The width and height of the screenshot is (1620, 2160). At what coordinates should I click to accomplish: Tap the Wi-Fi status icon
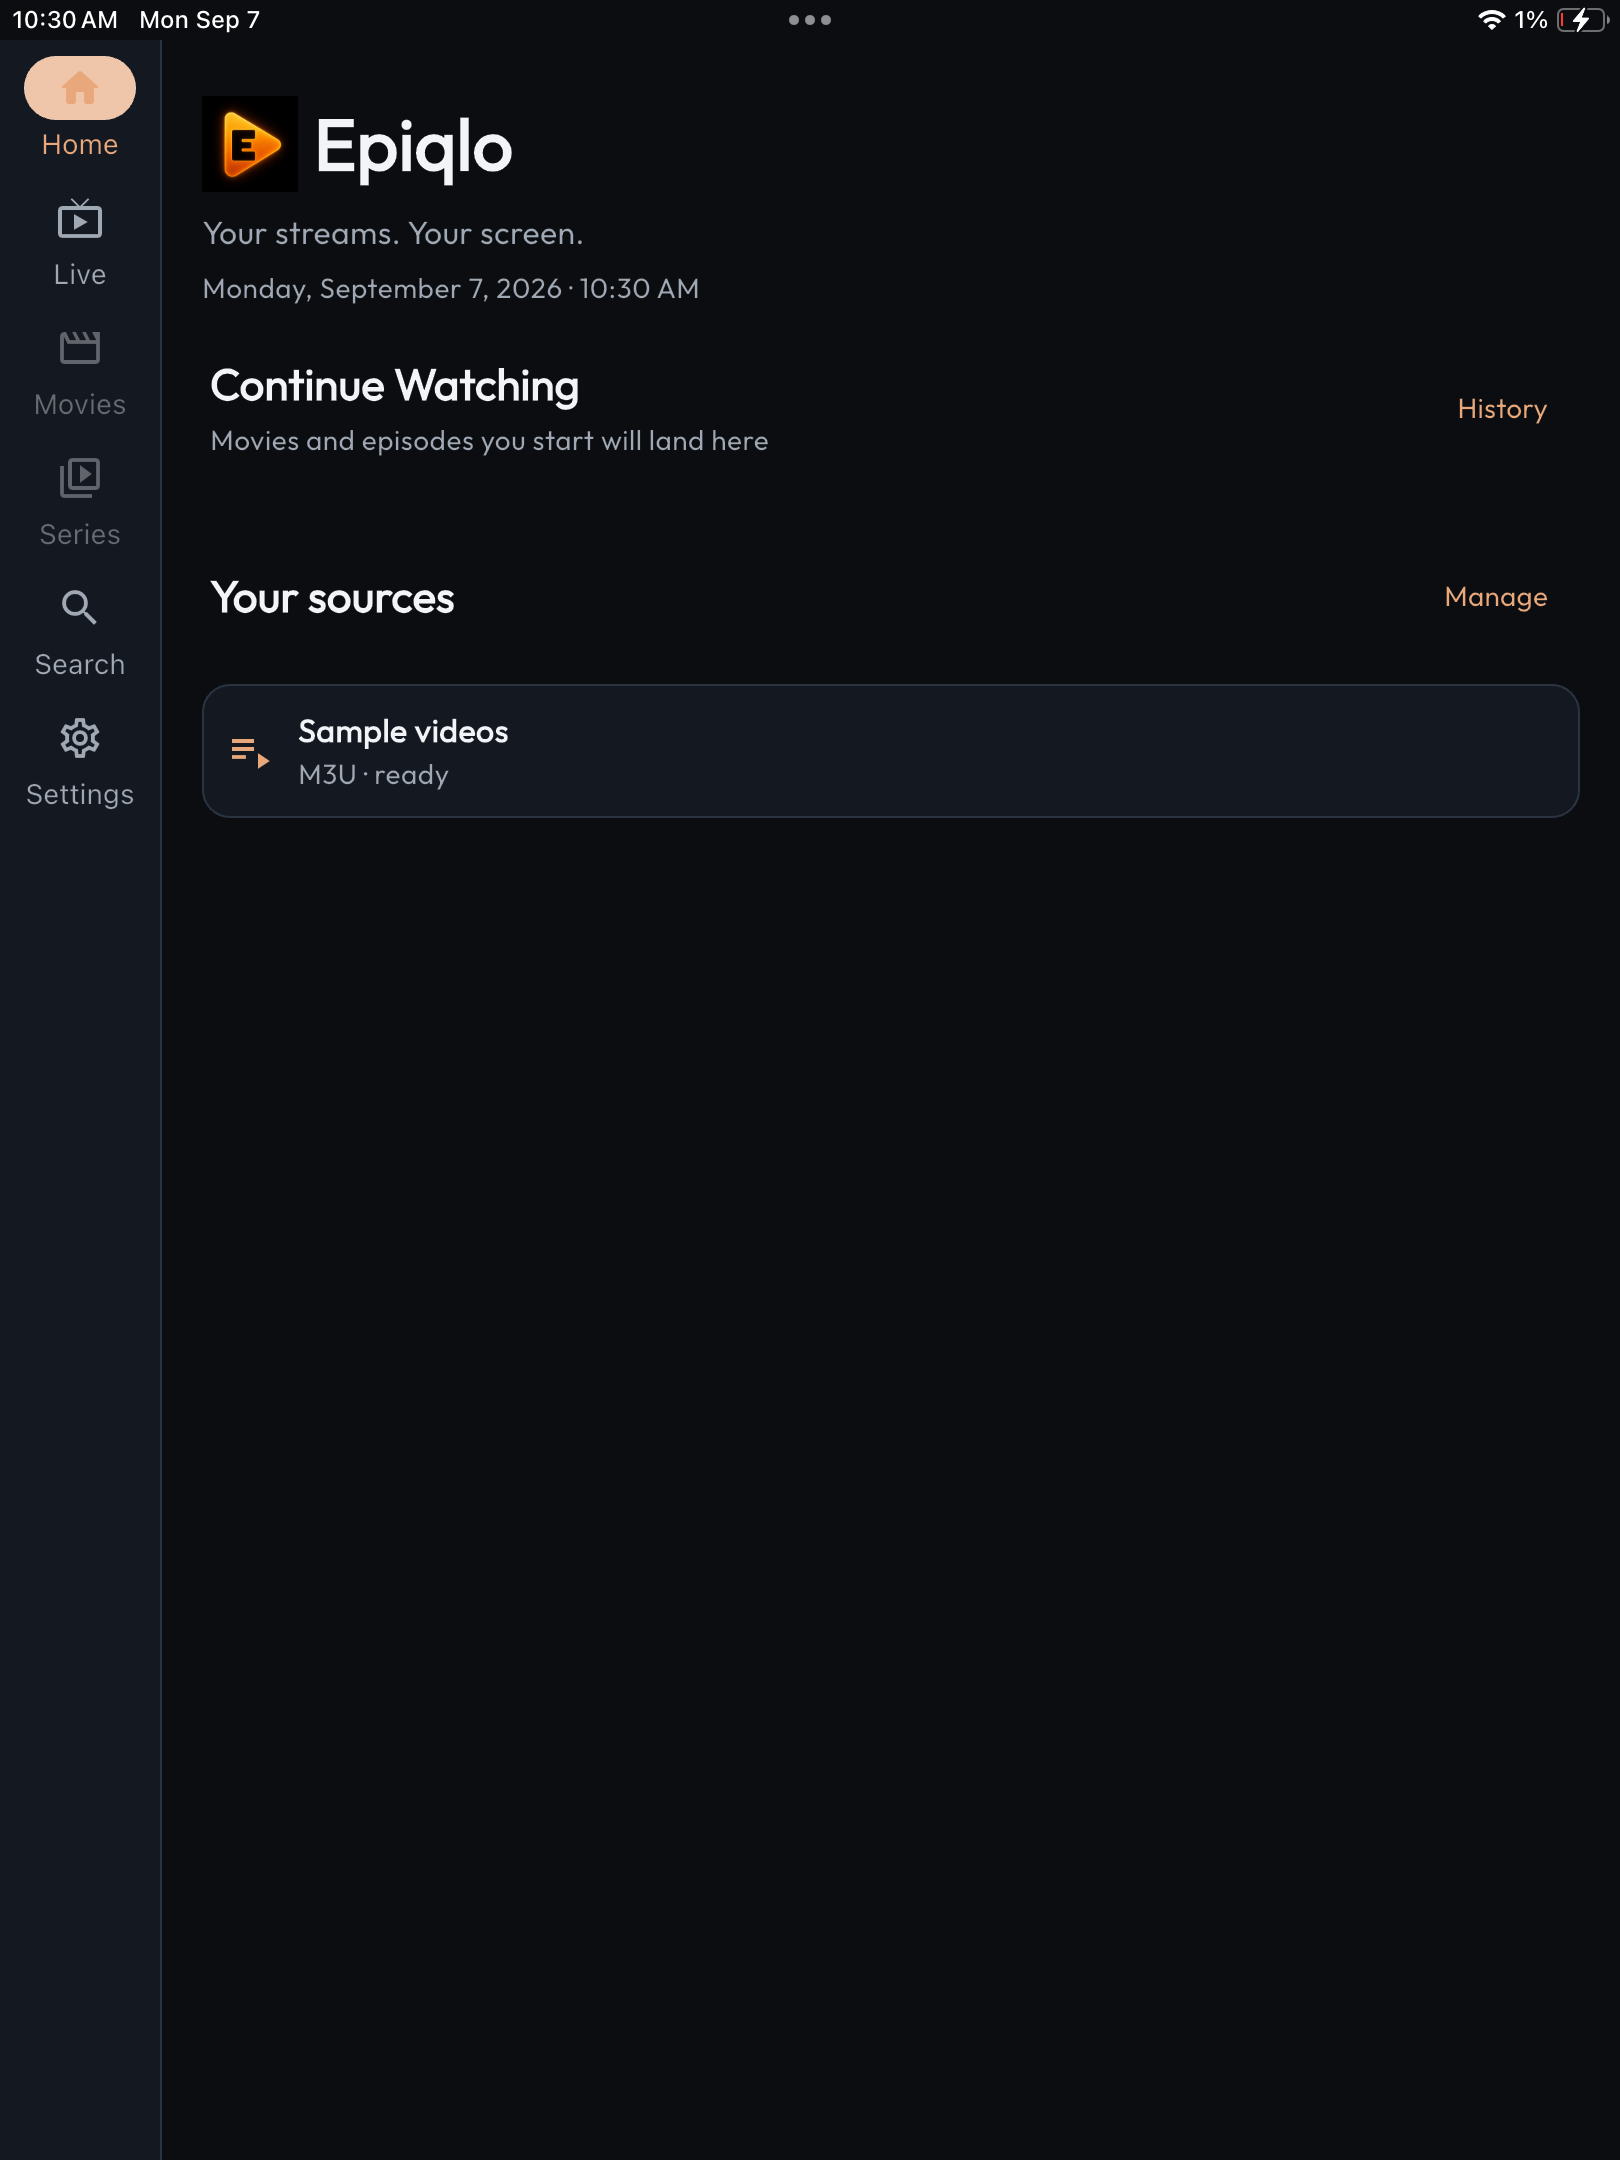[x=1491, y=20]
